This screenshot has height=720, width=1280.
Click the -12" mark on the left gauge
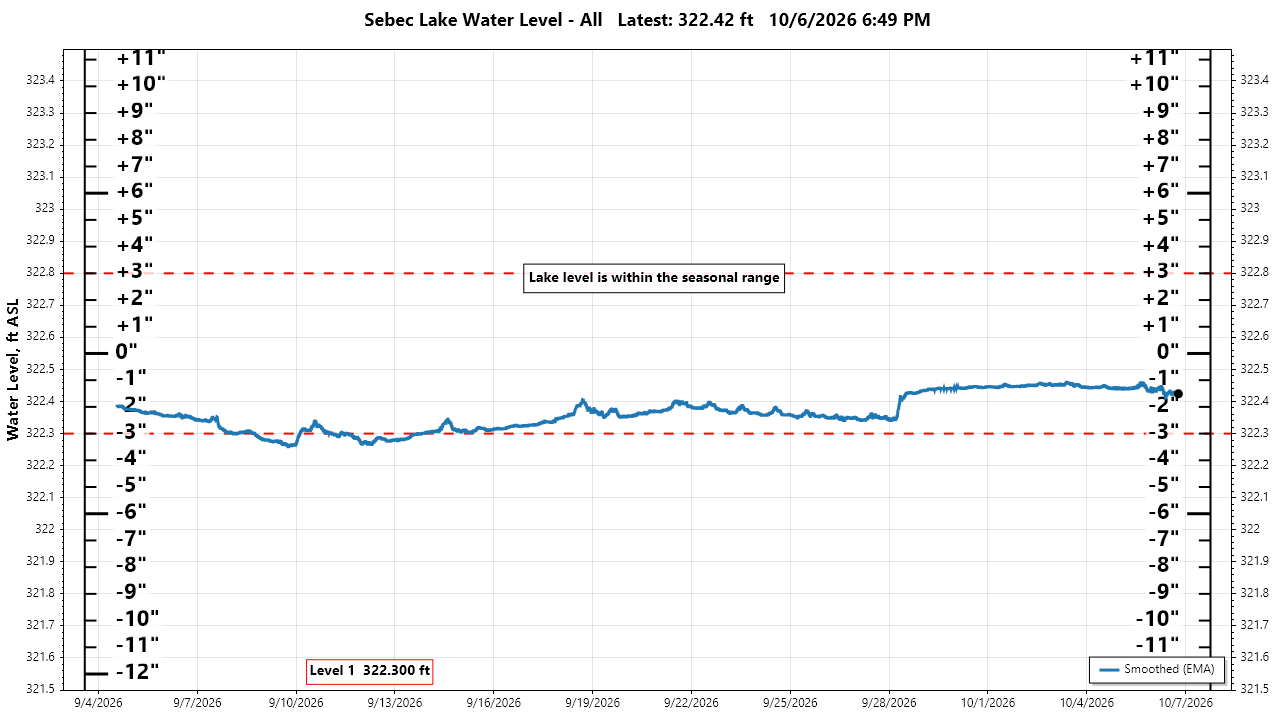[x=138, y=671]
